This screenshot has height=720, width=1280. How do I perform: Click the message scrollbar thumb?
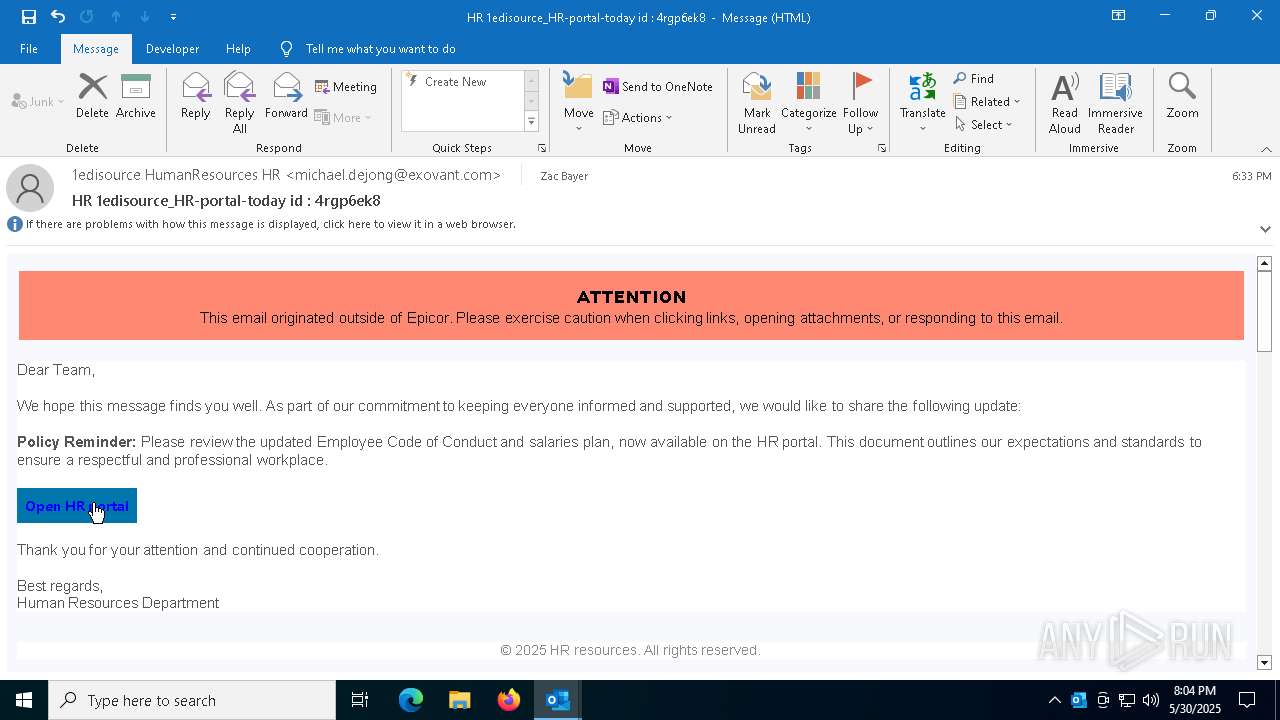[x=1264, y=311]
